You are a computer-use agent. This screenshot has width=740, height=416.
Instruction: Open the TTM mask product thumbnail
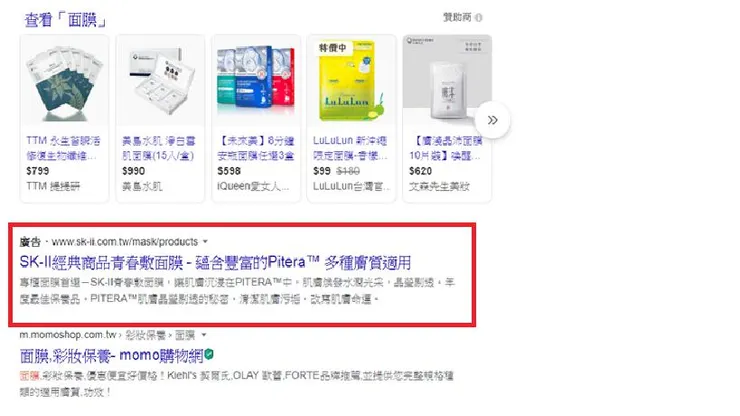pyautogui.click(x=65, y=81)
